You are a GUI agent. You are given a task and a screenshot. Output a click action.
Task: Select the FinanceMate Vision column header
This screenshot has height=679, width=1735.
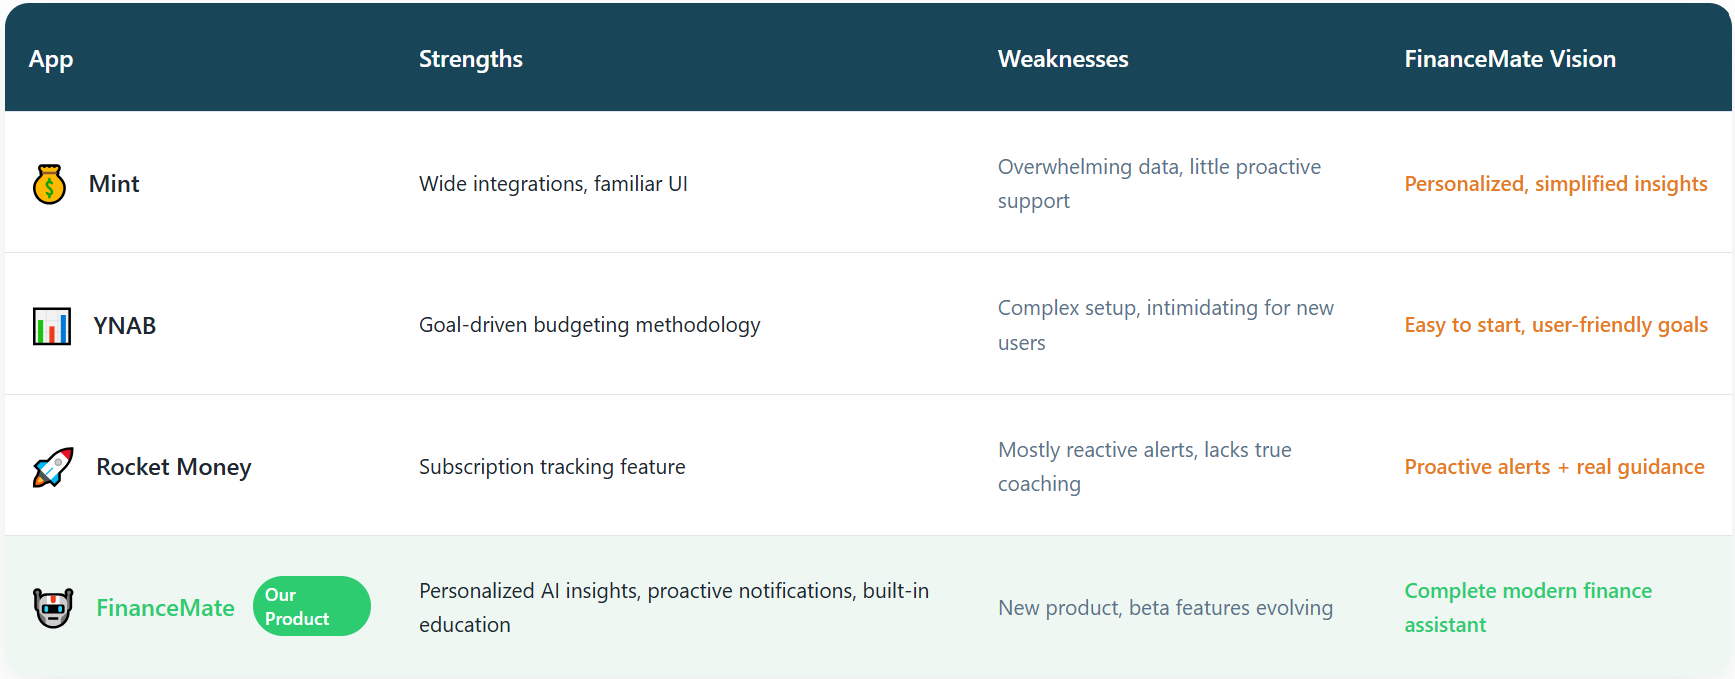pos(1509,59)
